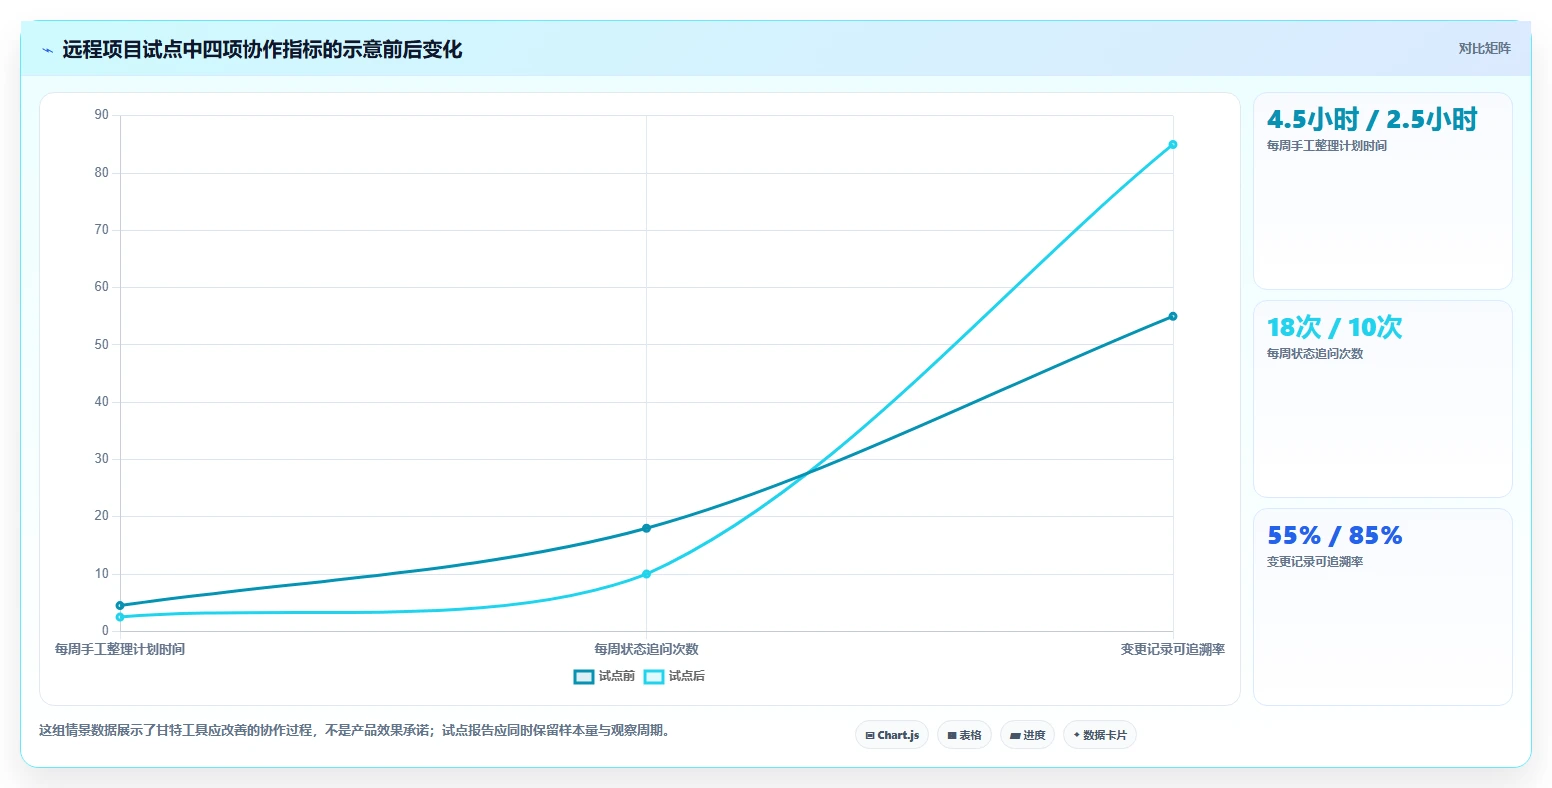Select the 表格 chip
This screenshot has height=788, width=1552.
click(x=965, y=735)
